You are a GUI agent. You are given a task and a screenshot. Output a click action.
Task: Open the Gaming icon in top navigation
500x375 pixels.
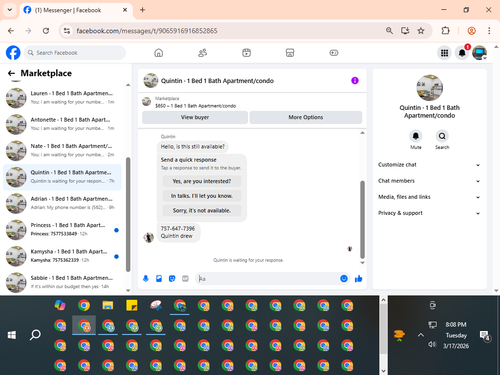334,53
